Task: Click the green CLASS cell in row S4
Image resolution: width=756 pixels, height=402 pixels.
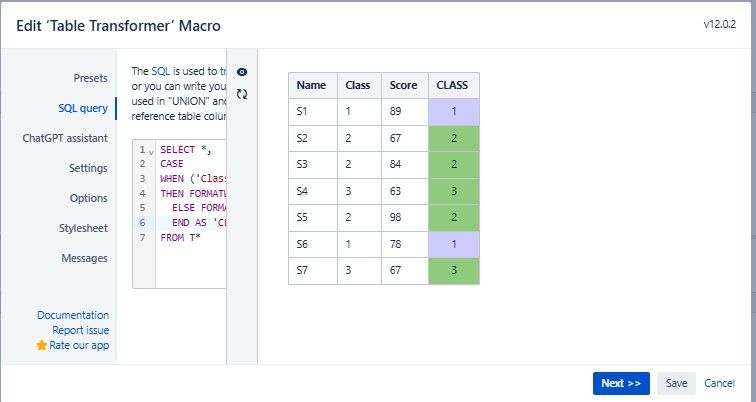Action: (x=454, y=191)
